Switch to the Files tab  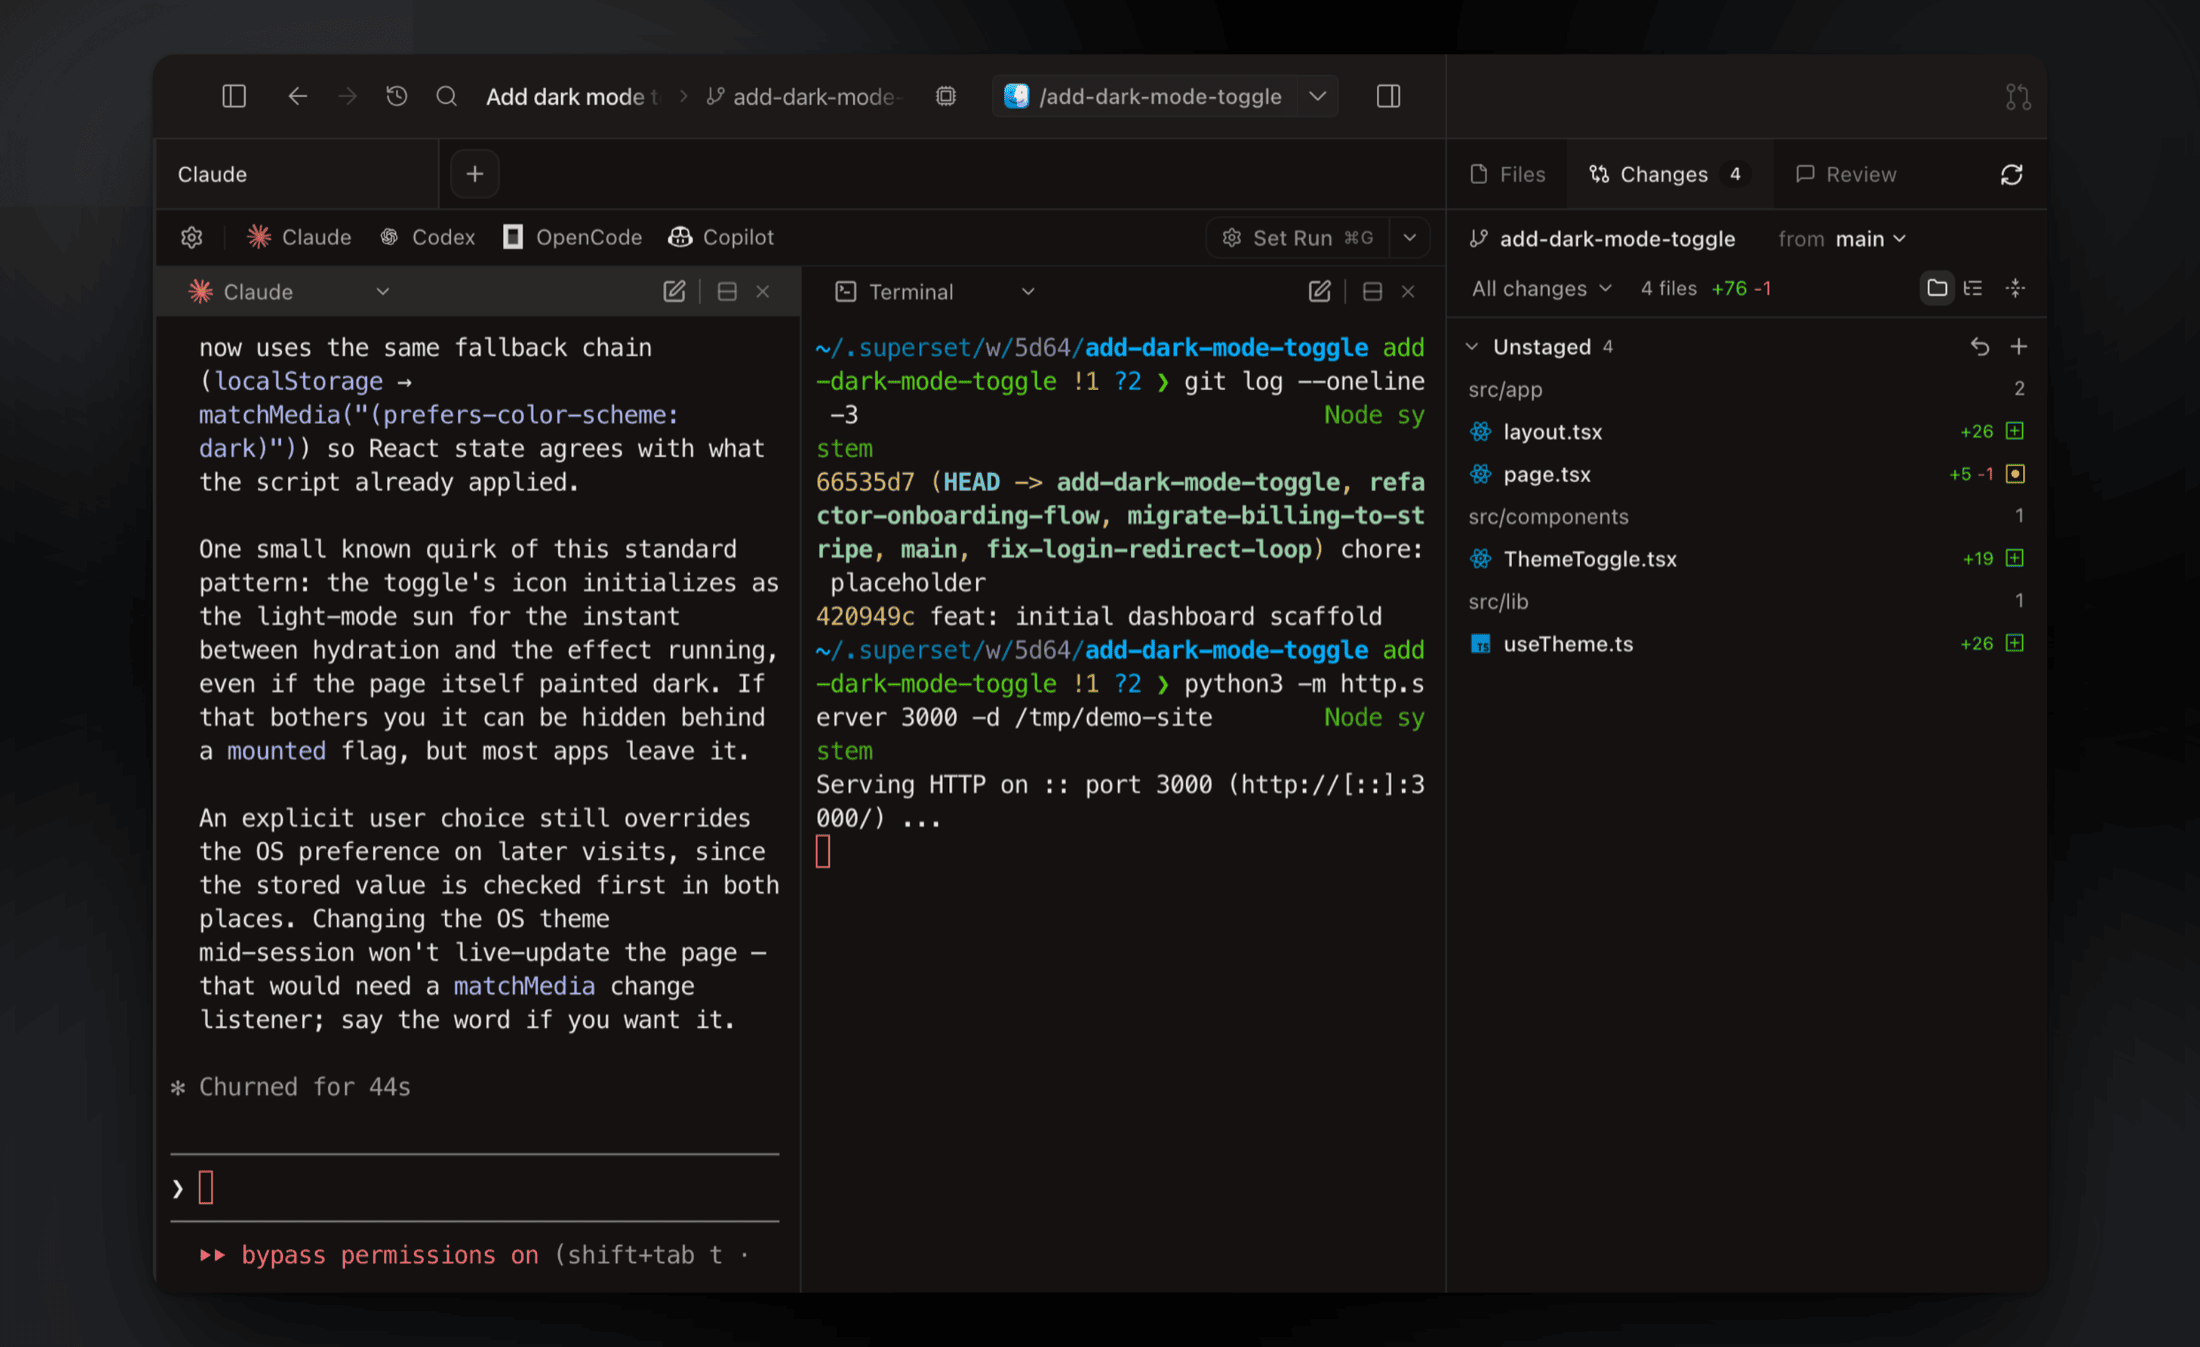[1508, 174]
